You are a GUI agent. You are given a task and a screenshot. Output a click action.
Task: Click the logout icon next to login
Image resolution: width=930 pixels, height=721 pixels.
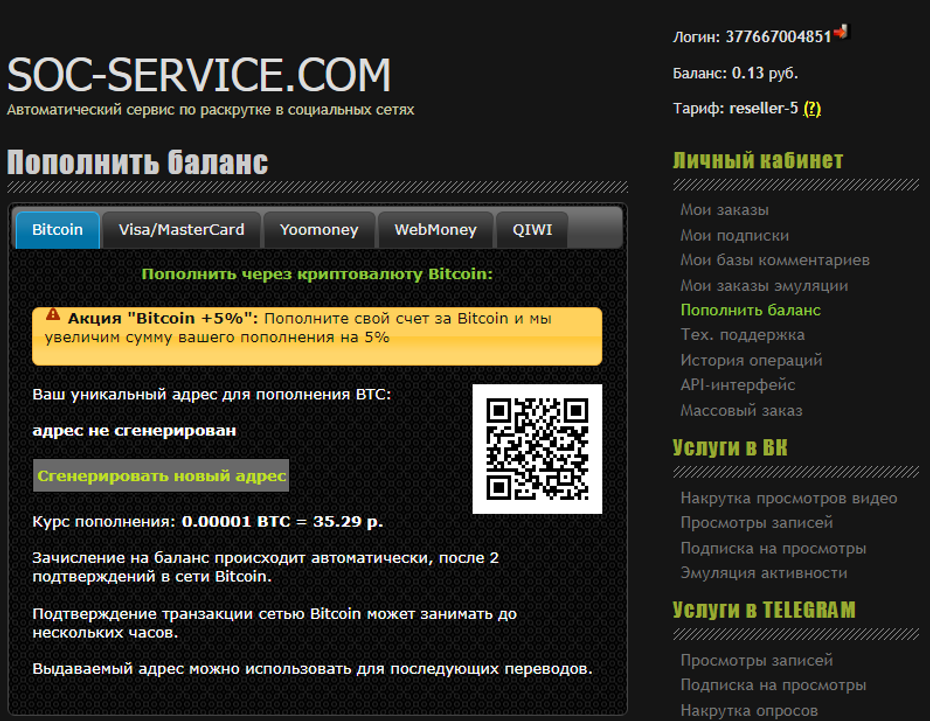(x=842, y=31)
